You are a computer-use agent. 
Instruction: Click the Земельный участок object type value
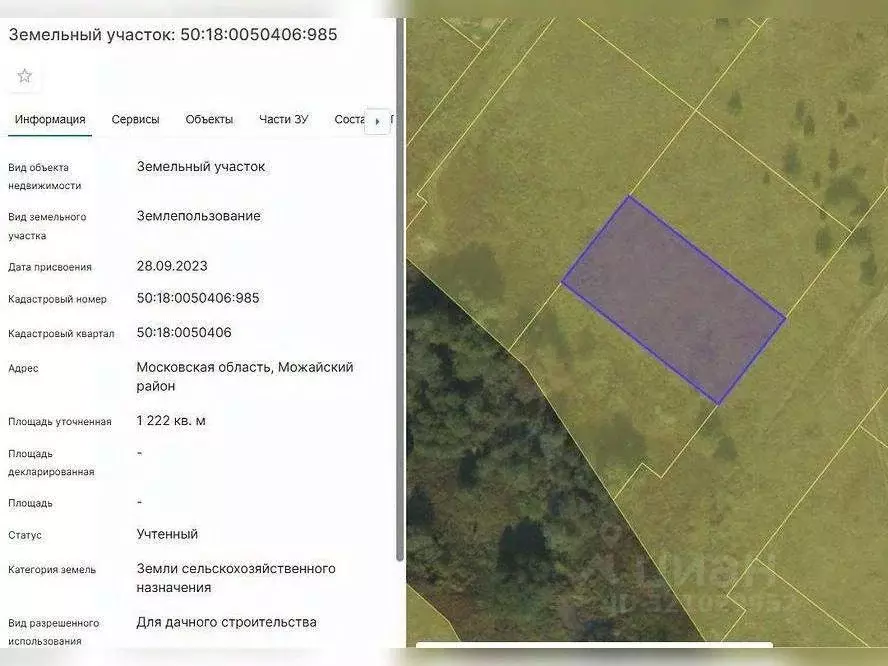tap(200, 166)
